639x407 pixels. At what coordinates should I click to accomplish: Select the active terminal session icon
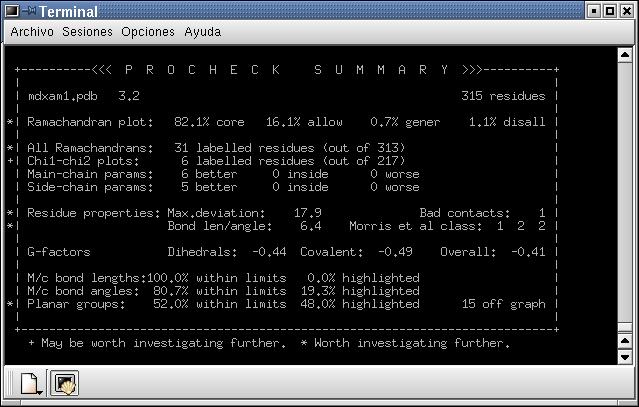(66, 383)
